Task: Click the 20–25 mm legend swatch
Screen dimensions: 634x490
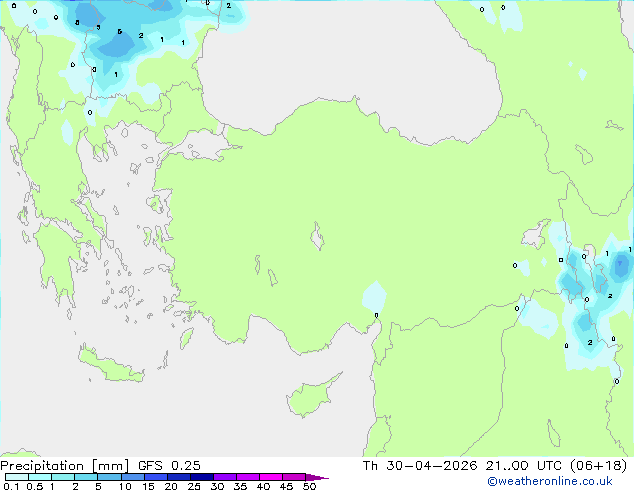Action: coord(179,477)
